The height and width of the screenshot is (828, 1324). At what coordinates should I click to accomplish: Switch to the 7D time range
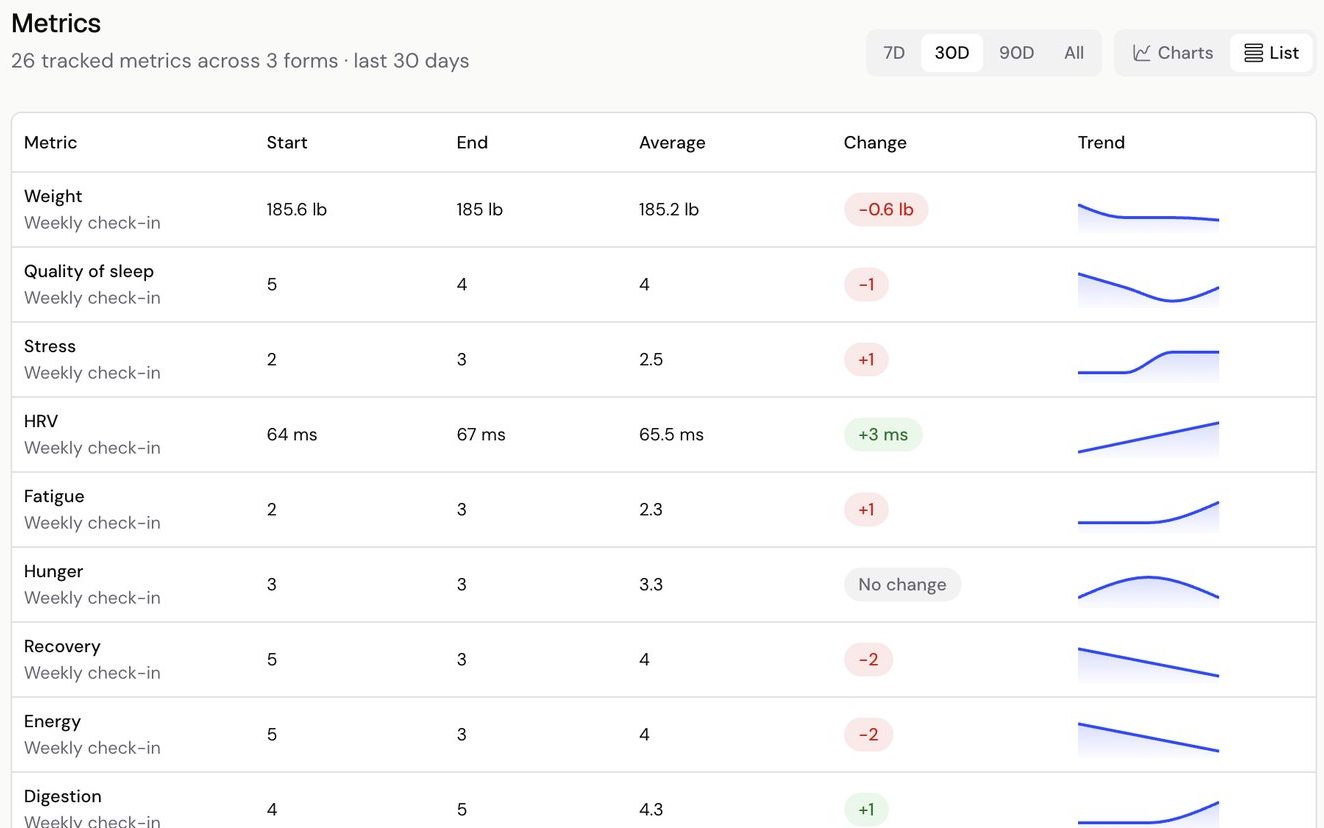(894, 53)
